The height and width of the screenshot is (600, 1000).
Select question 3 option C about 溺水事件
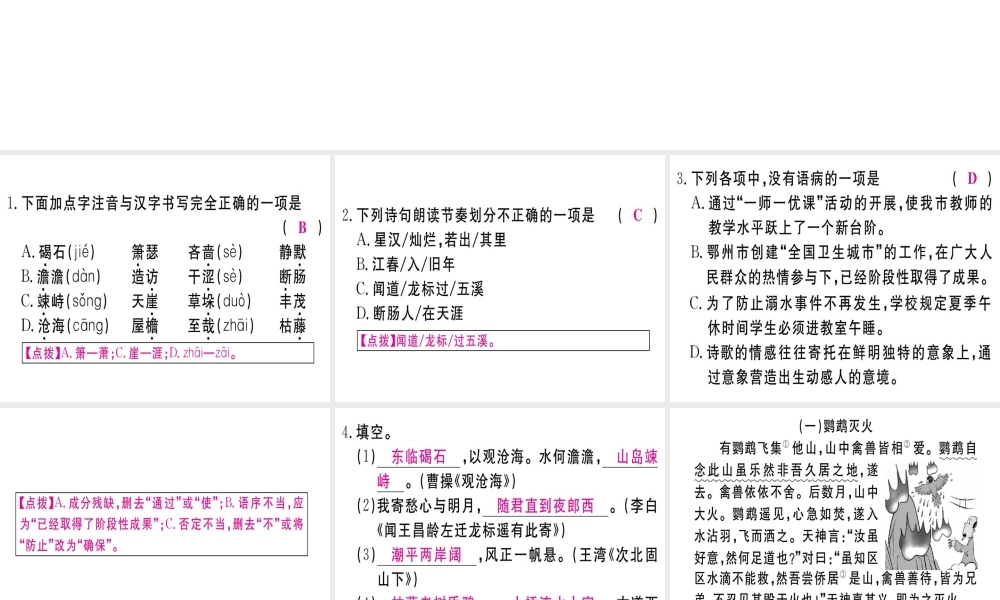(x=841, y=315)
